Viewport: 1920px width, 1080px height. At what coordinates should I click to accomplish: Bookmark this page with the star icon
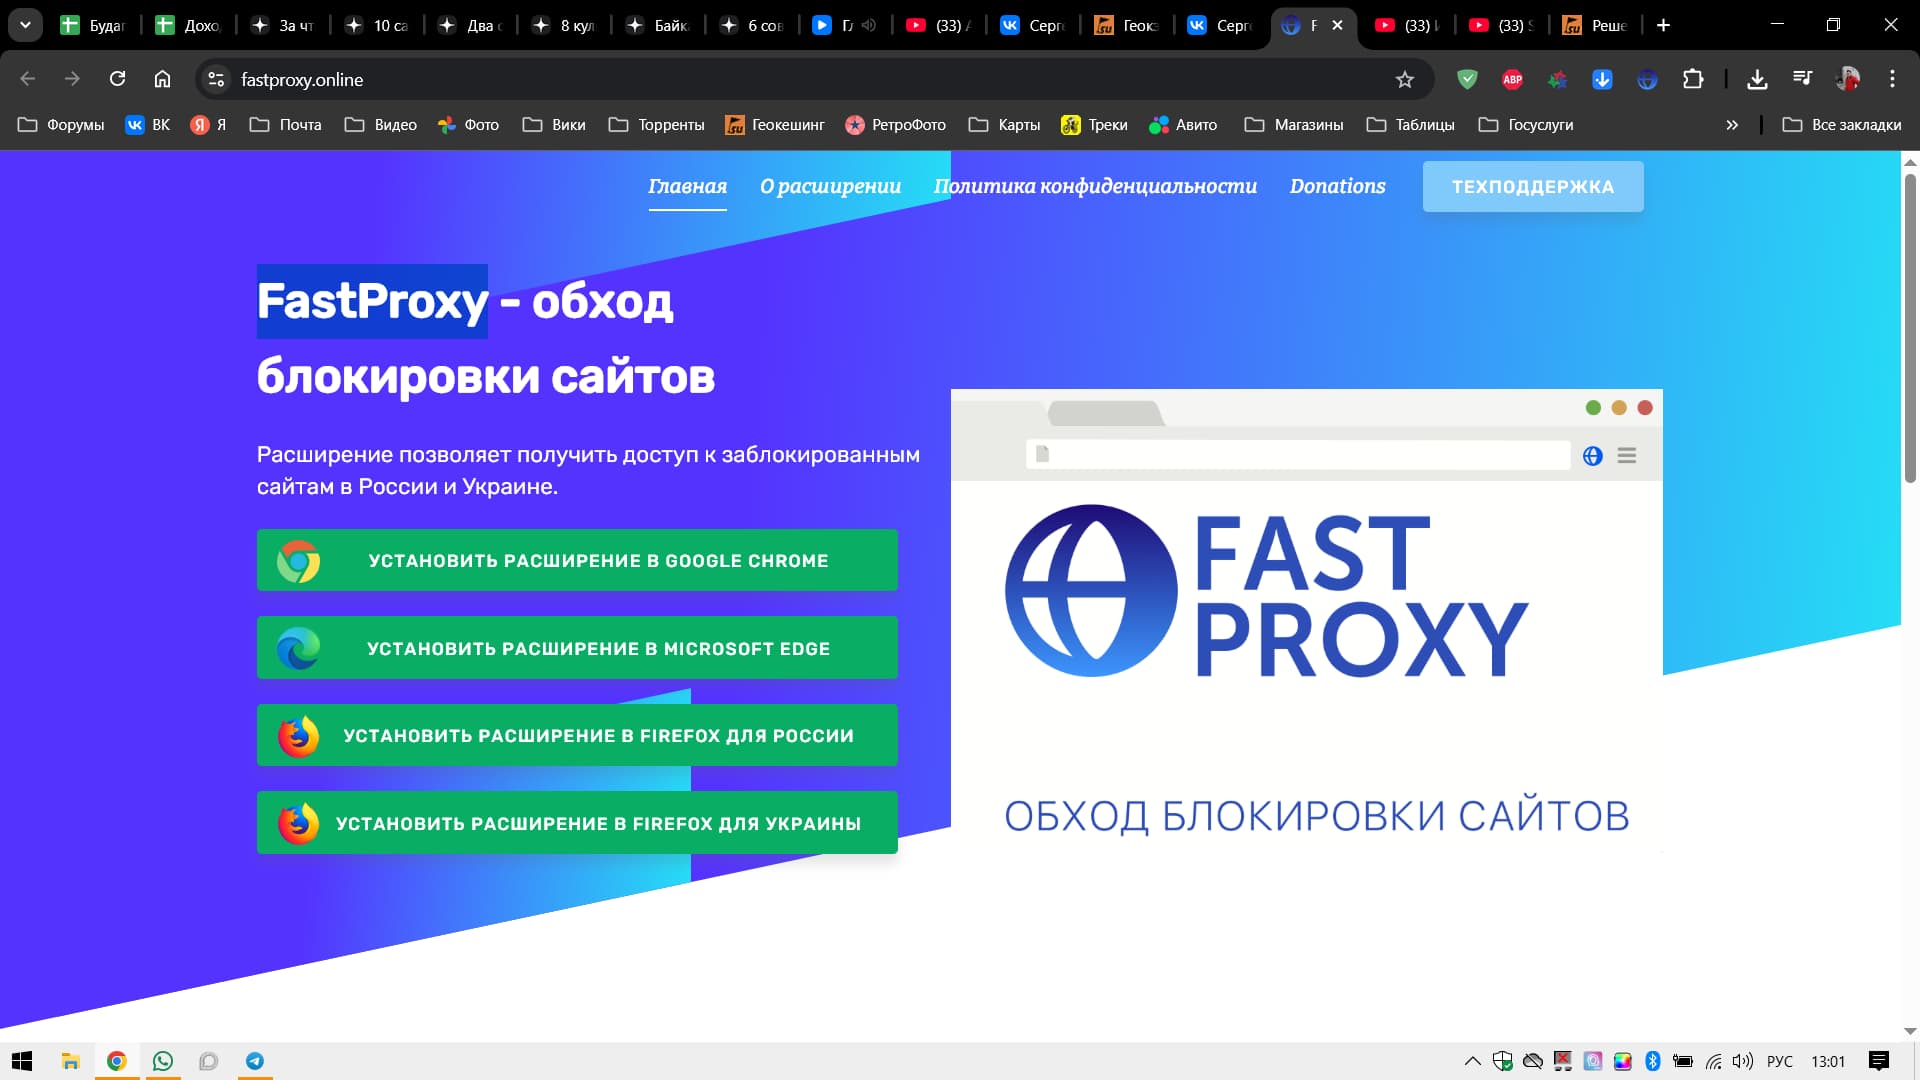1405,79
